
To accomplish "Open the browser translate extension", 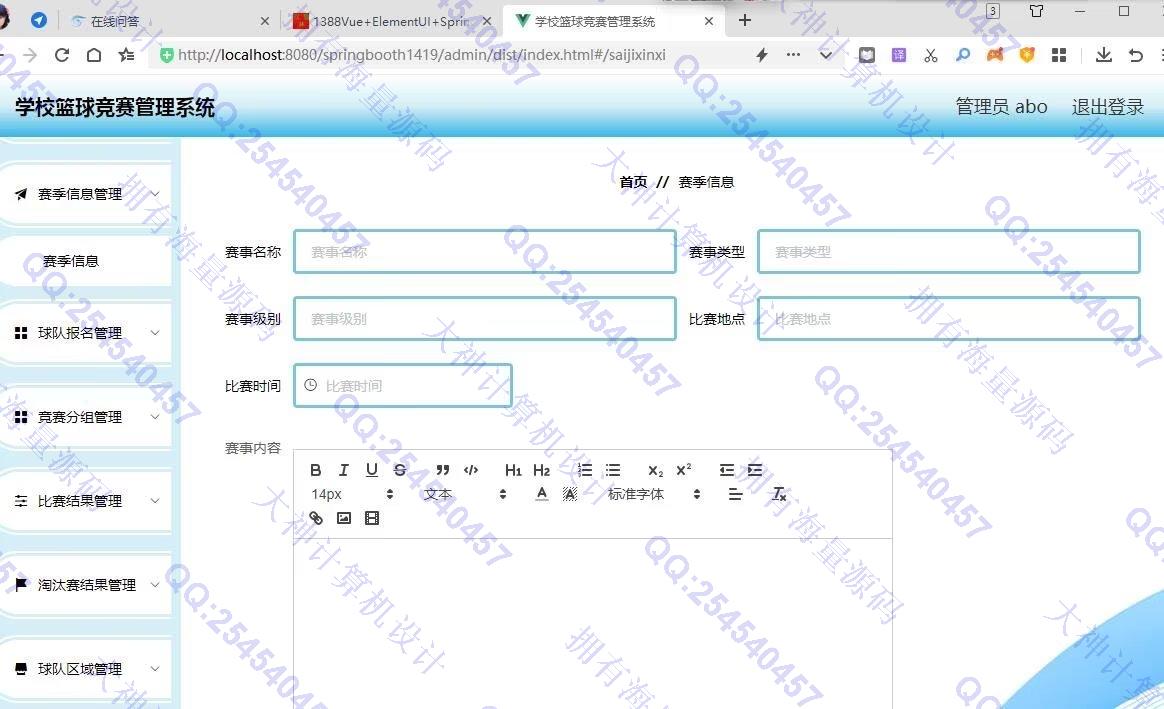I will pyautogui.click(x=899, y=55).
